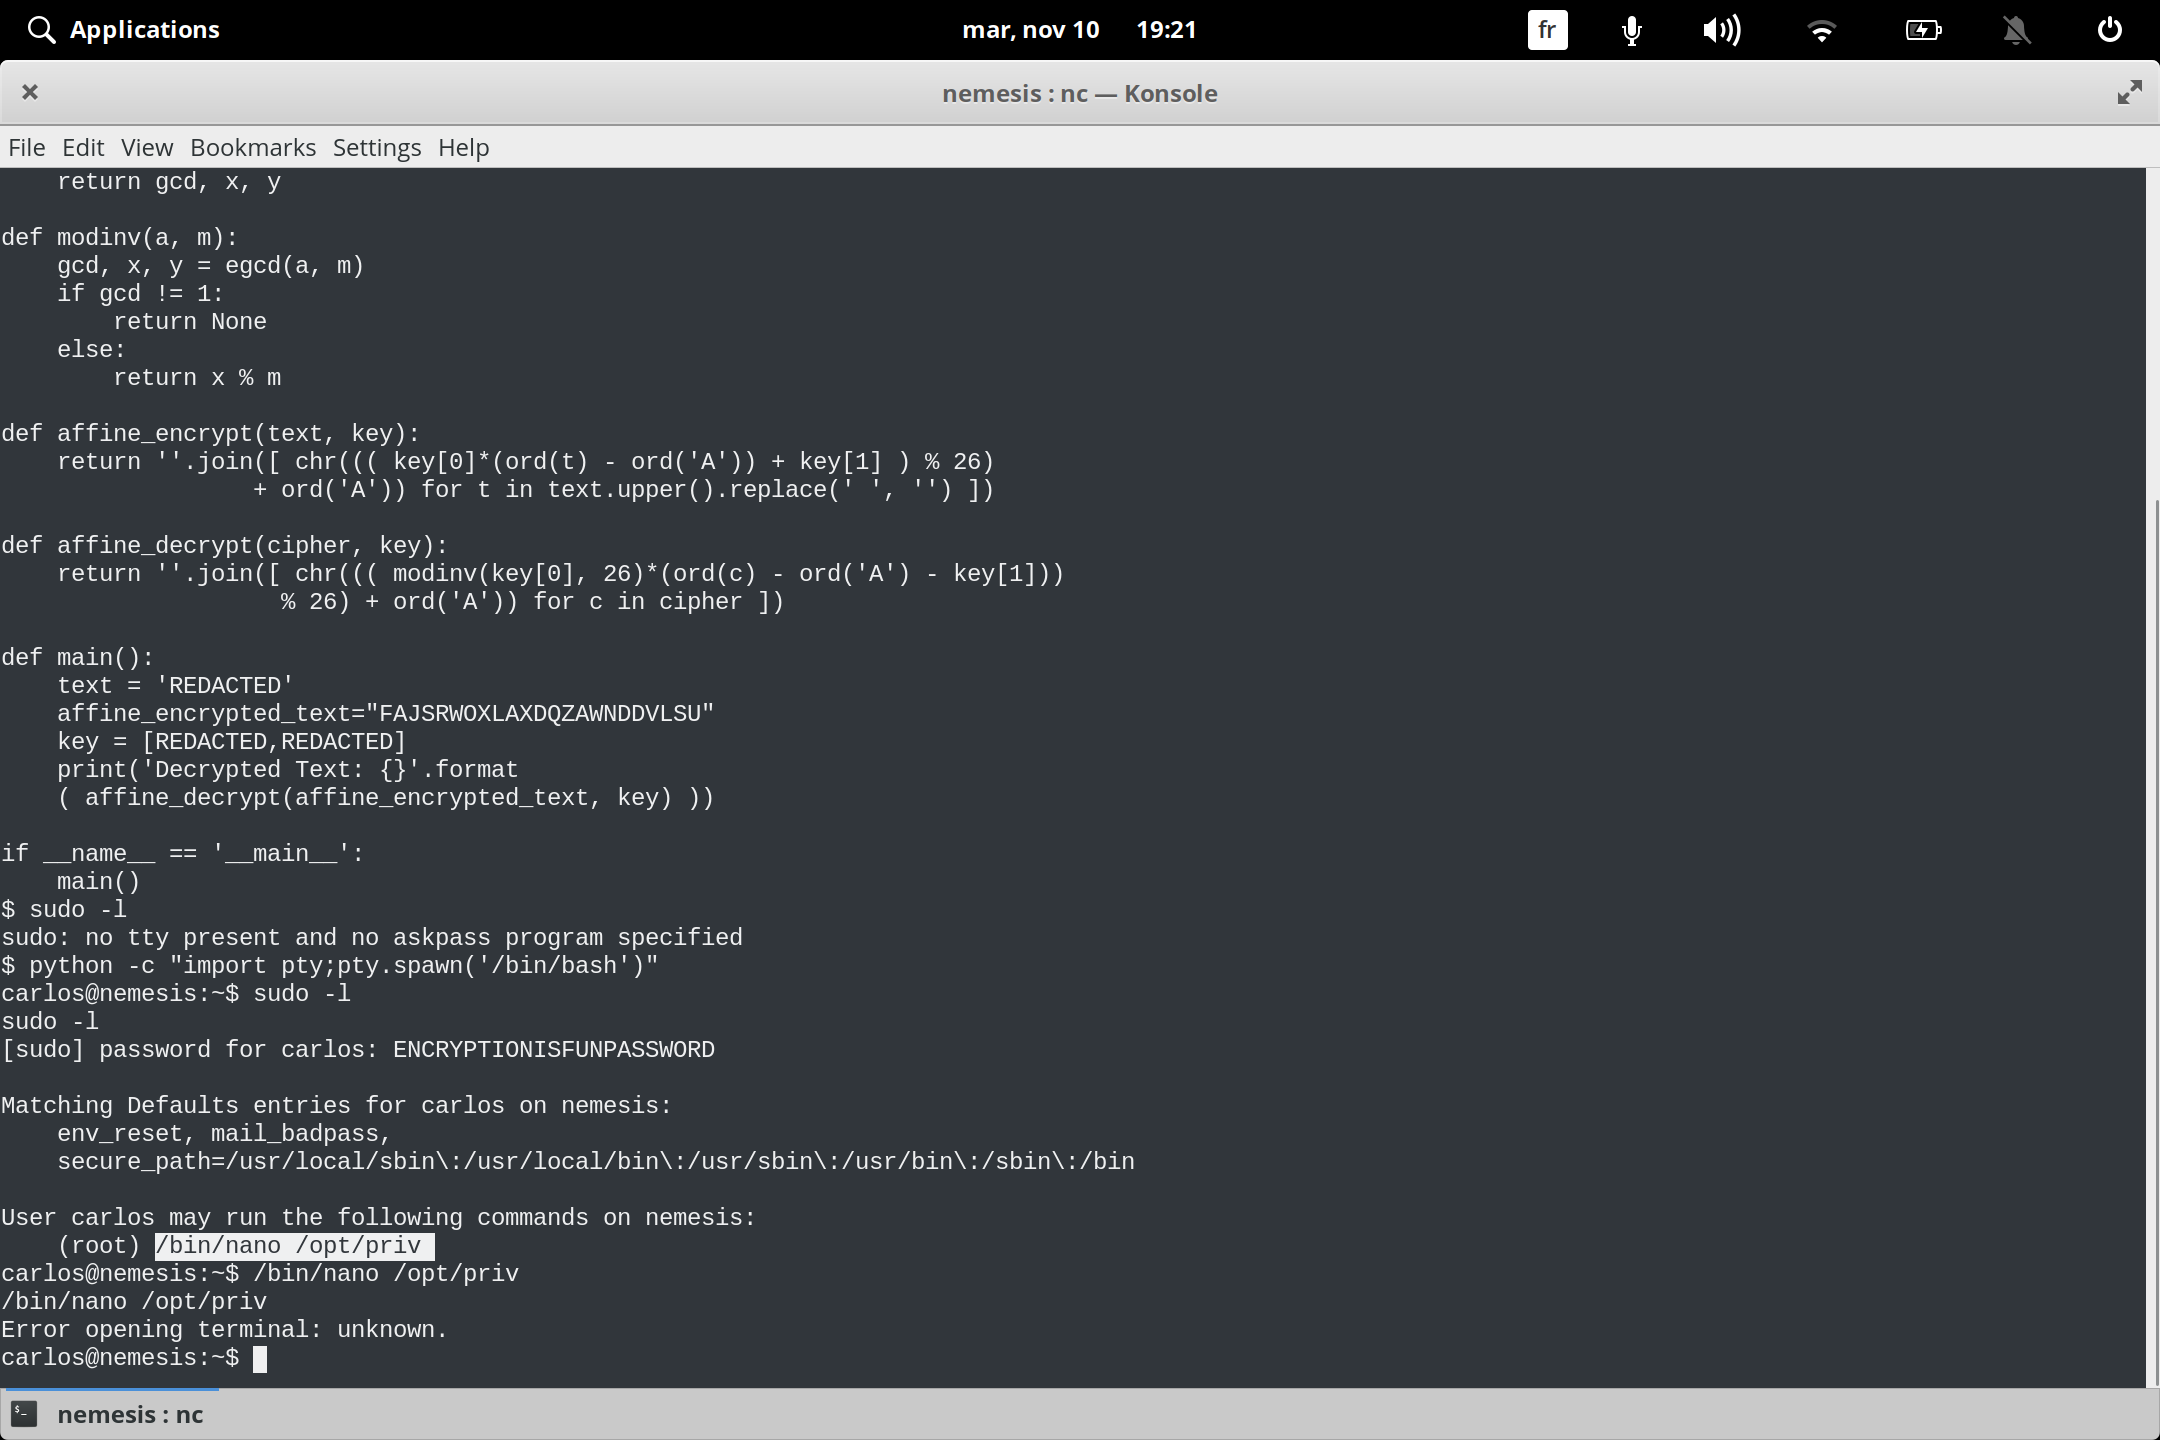Screen dimensions: 2160x1440
Task: Click the Konsole icon on the tab bar
Action: click(25, 1414)
